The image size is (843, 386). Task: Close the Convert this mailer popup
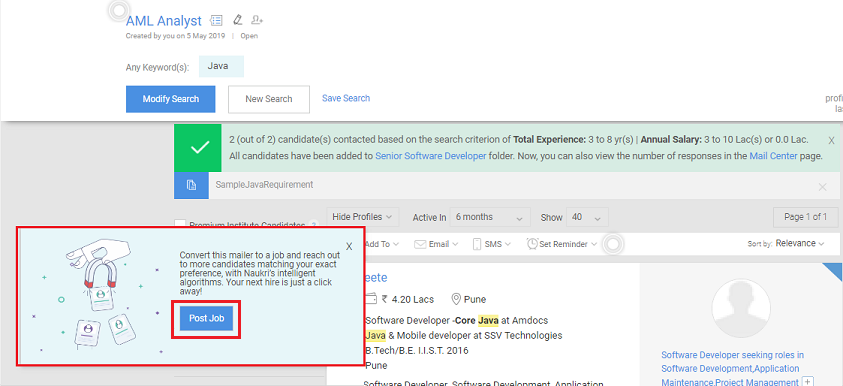click(349, 247)
